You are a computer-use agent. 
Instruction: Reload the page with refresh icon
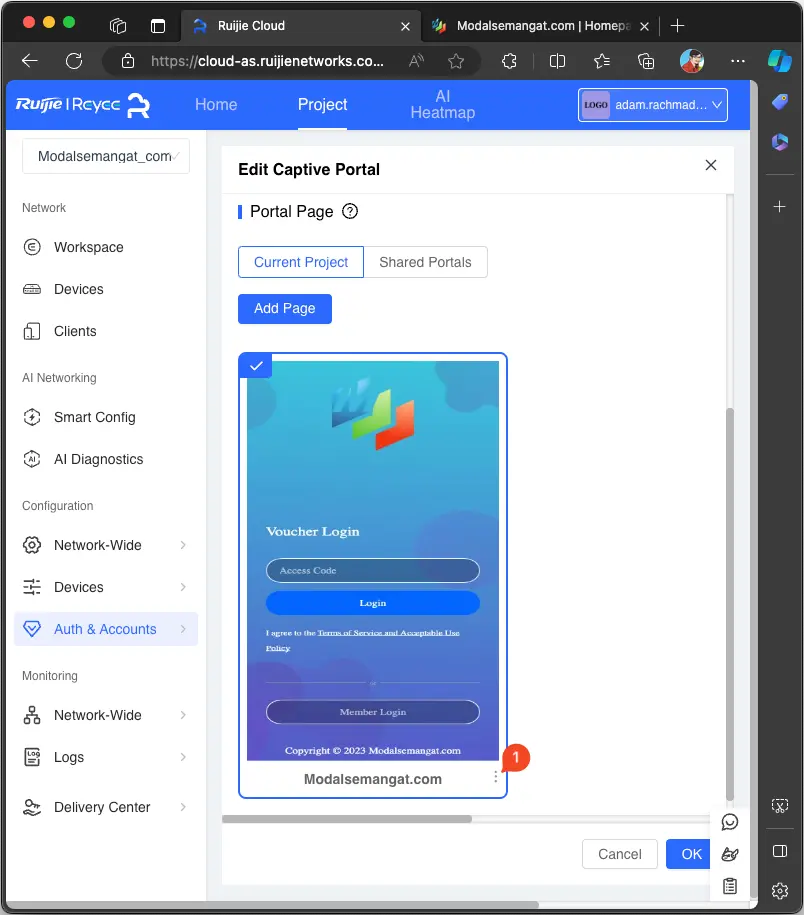[x=74, y=61]
